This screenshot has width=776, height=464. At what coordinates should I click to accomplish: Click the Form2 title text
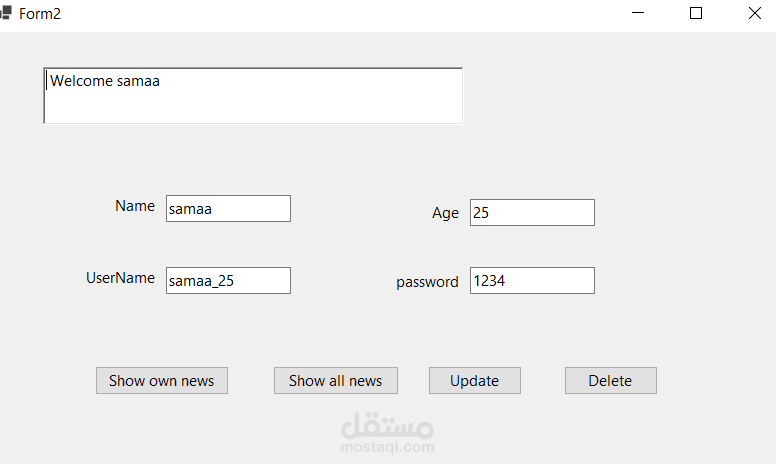coord(40,14)
